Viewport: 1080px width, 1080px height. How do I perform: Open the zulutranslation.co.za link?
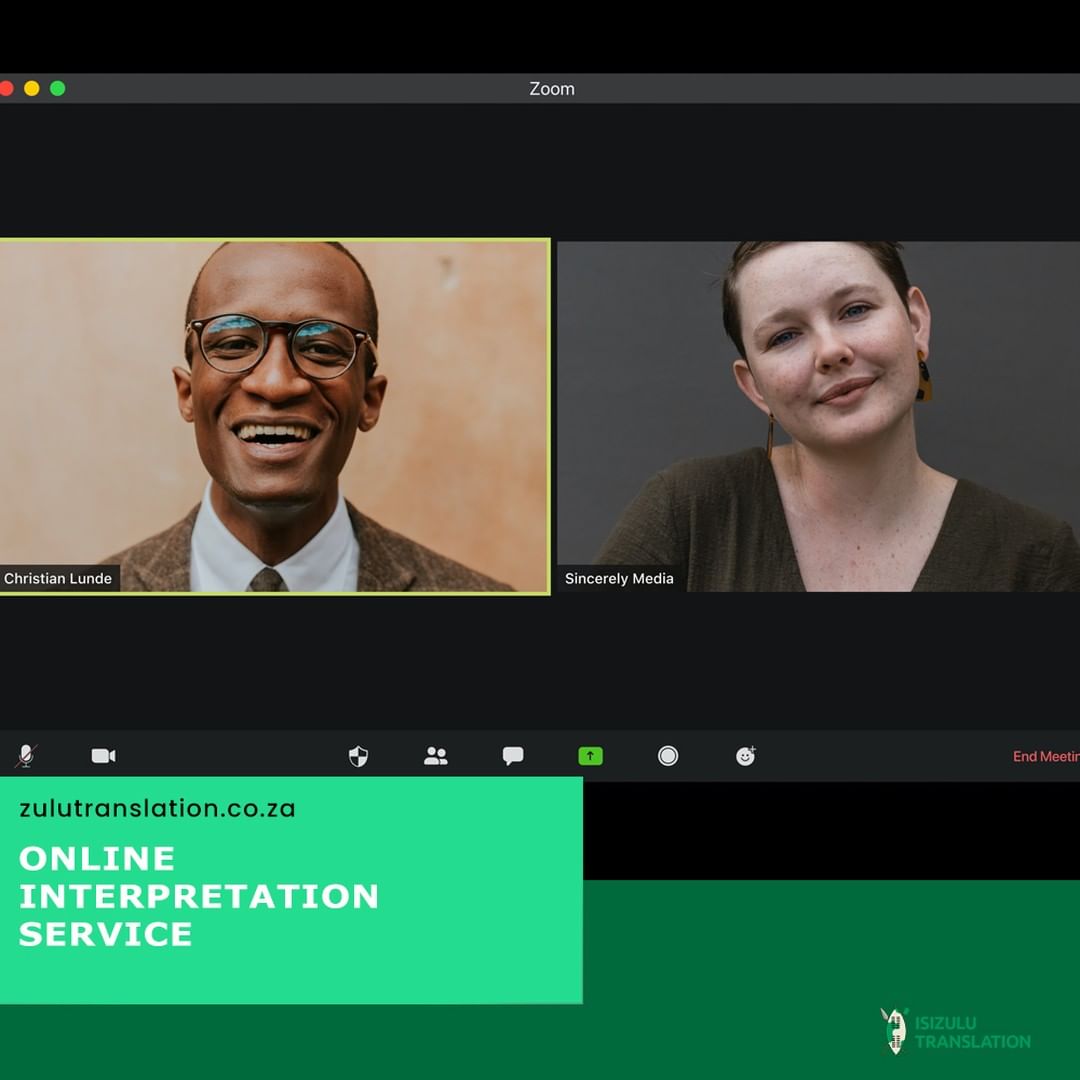pyautogui.click(x=157, y=808)
